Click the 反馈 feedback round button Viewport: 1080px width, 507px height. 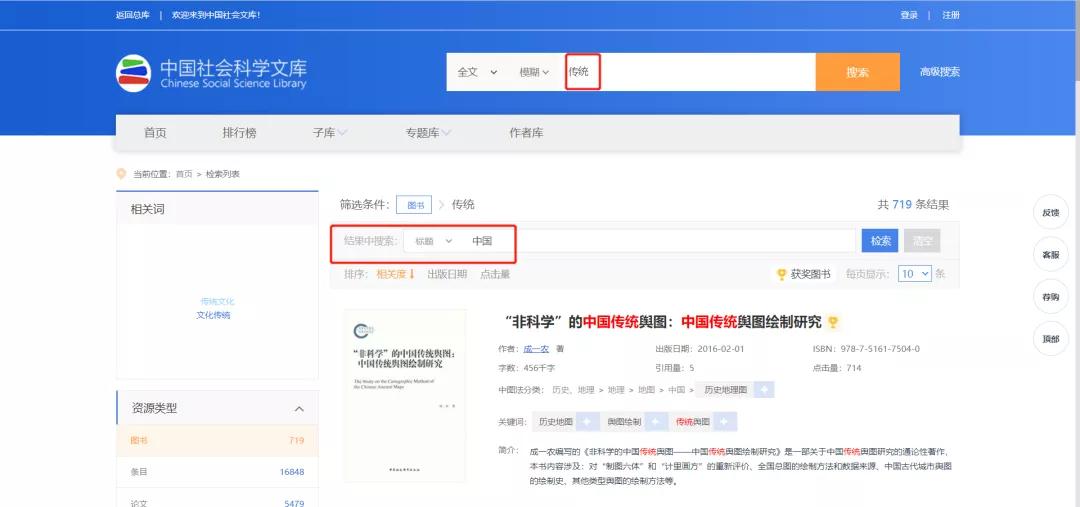[1050, 212]
